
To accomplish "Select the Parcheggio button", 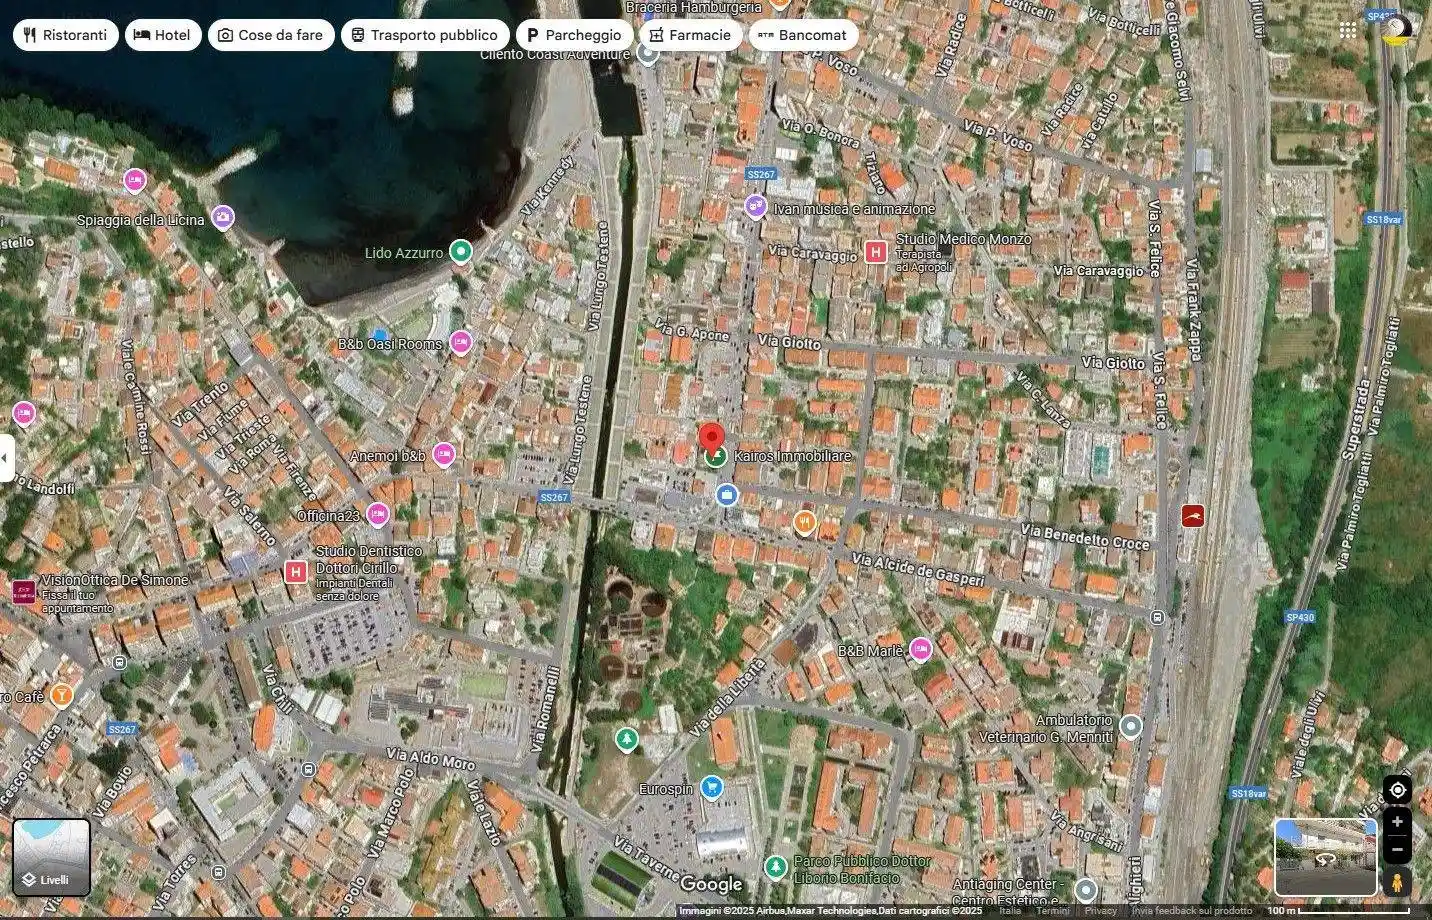I will point(575,34).
